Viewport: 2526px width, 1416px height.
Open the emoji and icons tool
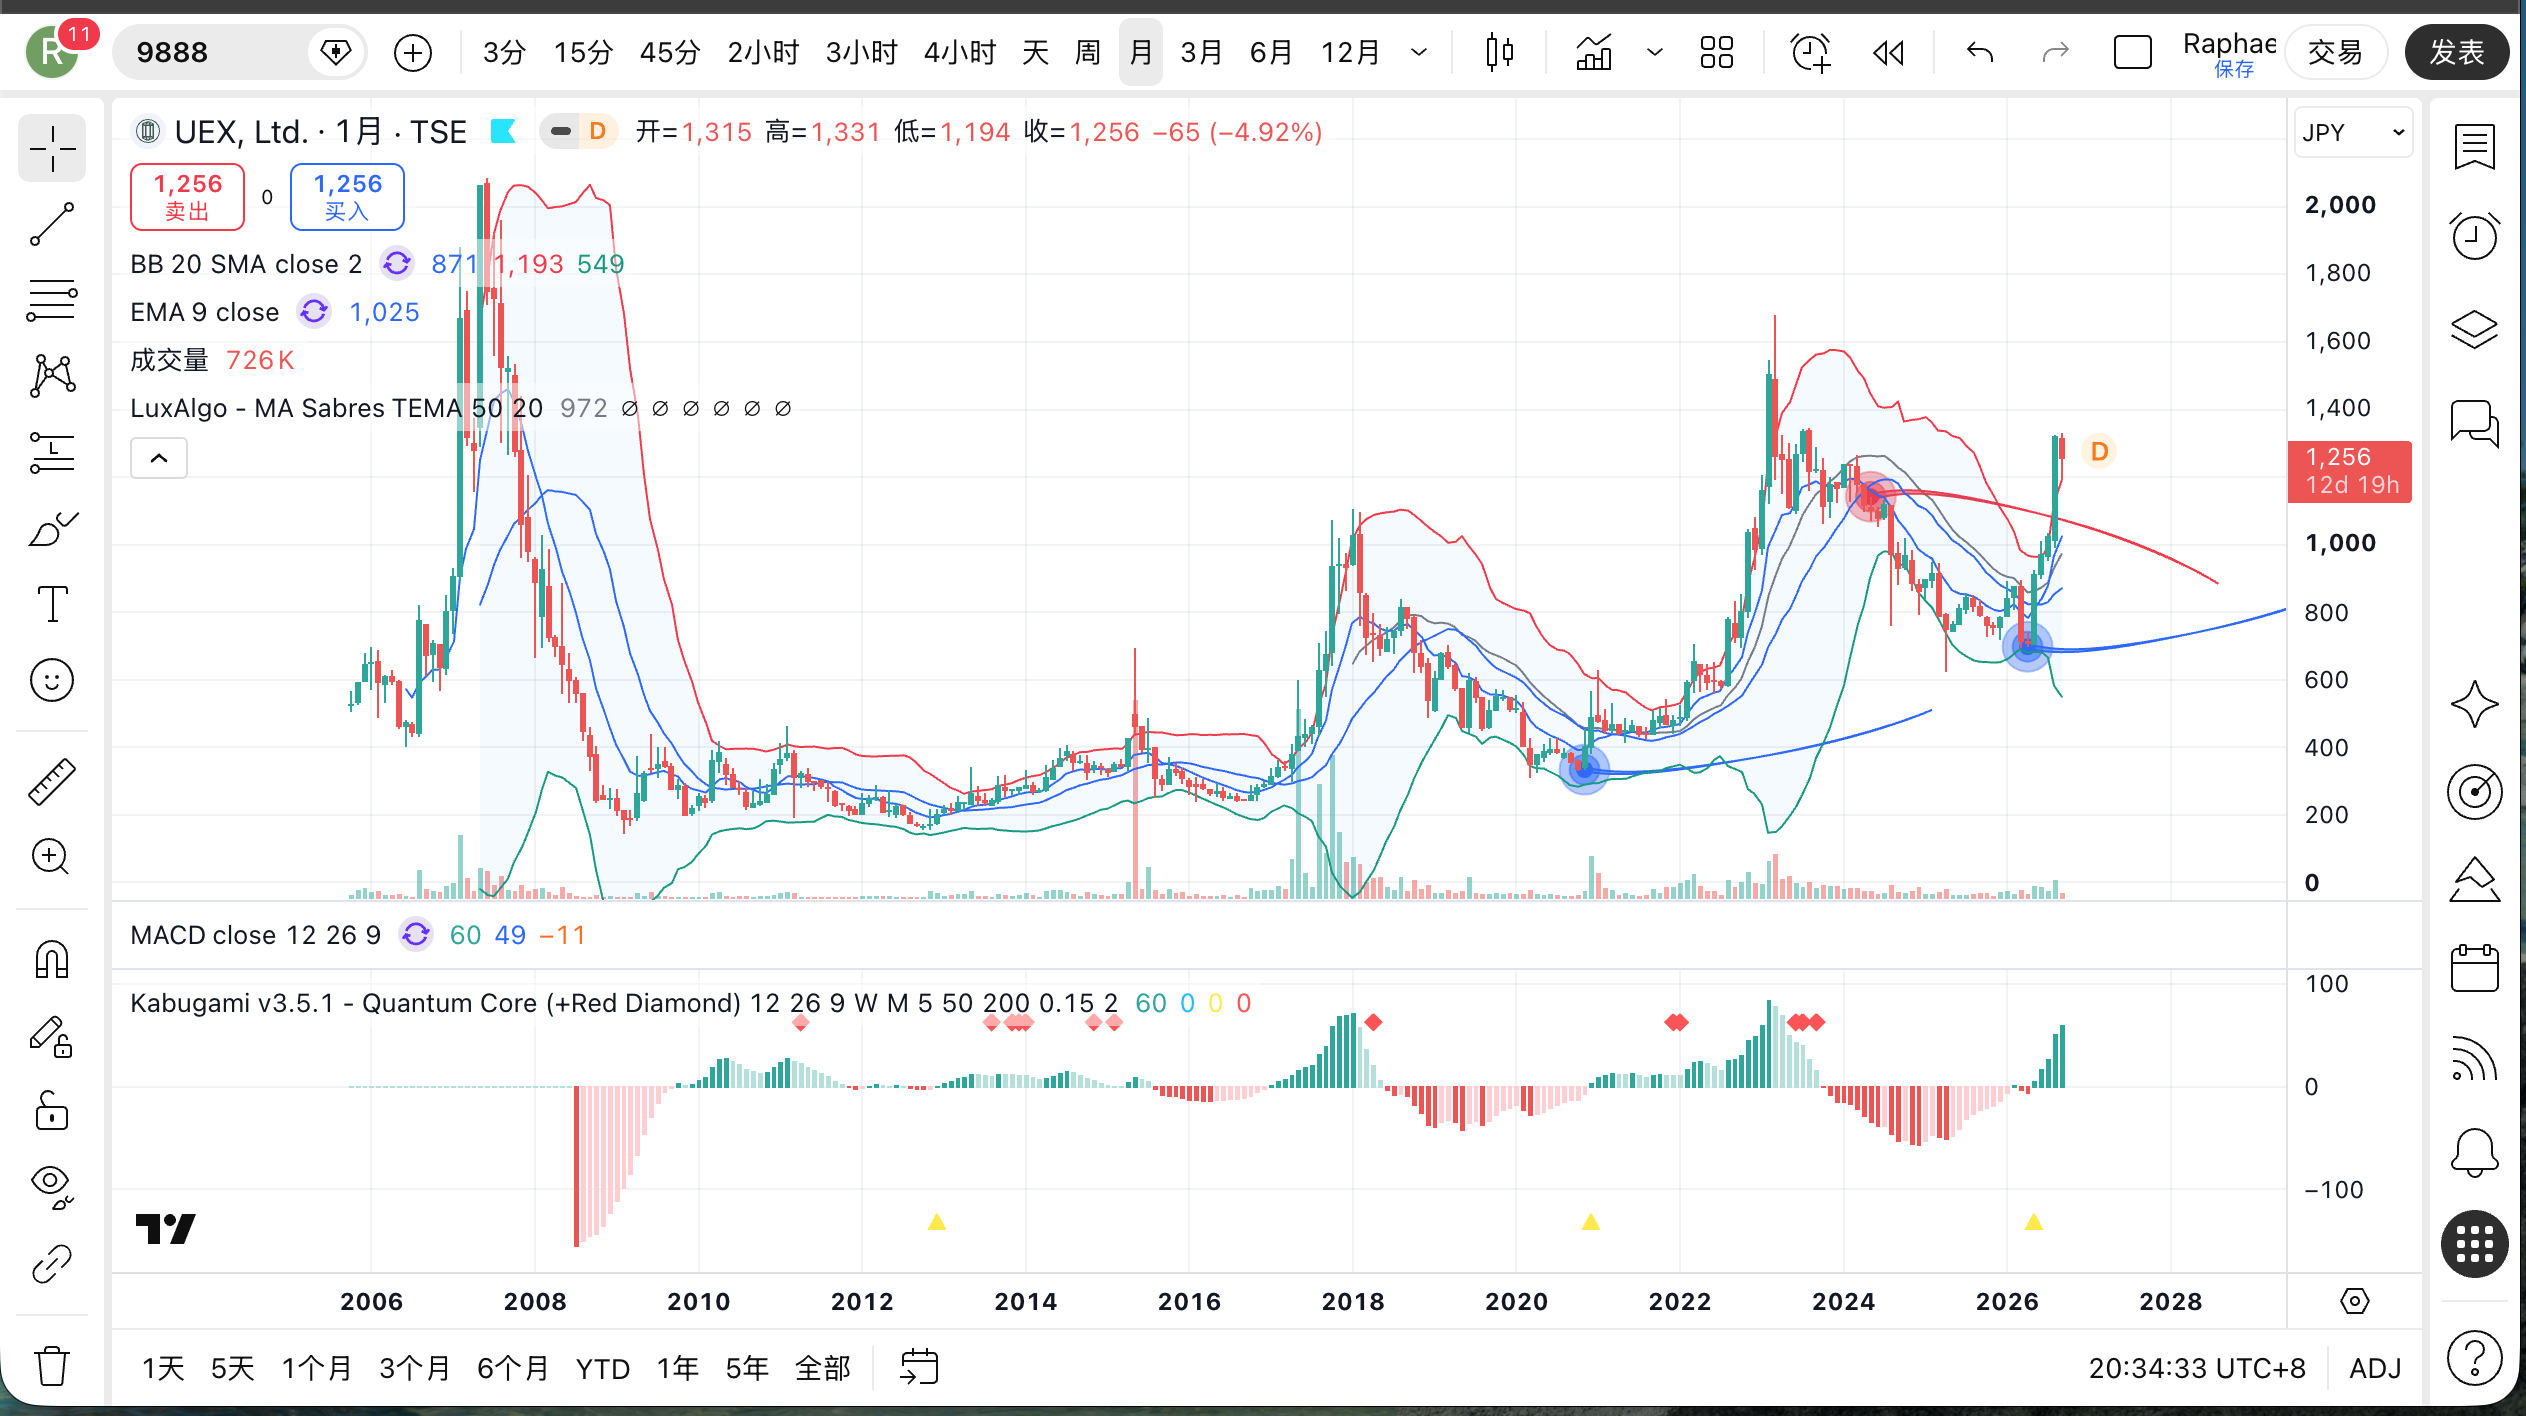click(52, 680)
